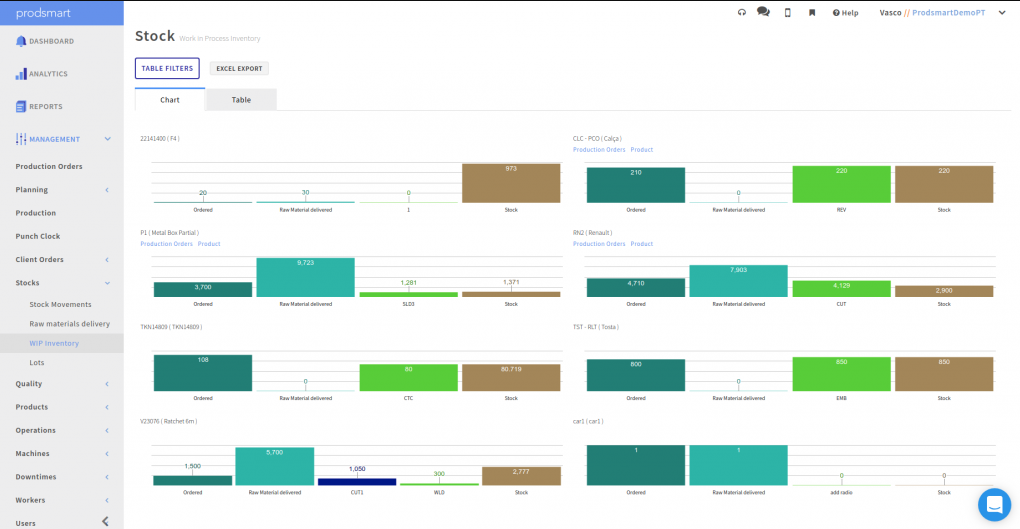Switch to the Table tab

point(241,100)
